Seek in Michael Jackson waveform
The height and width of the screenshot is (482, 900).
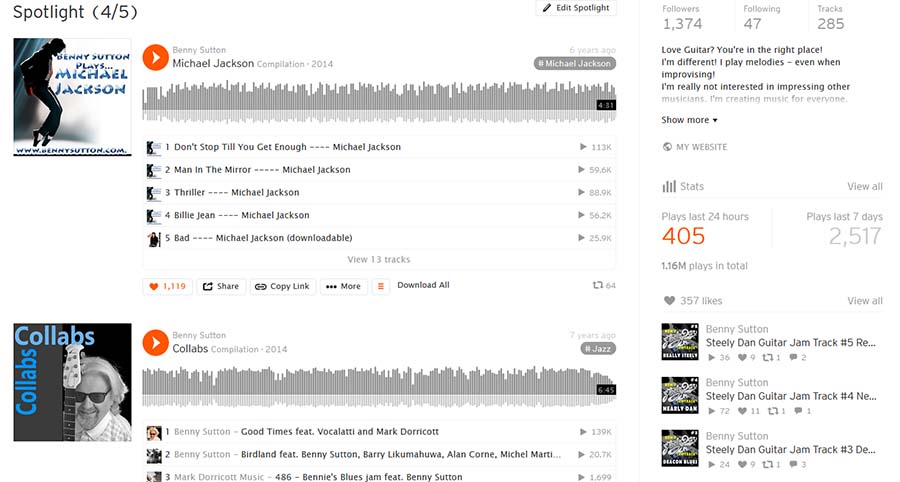(x=379, y=102)
